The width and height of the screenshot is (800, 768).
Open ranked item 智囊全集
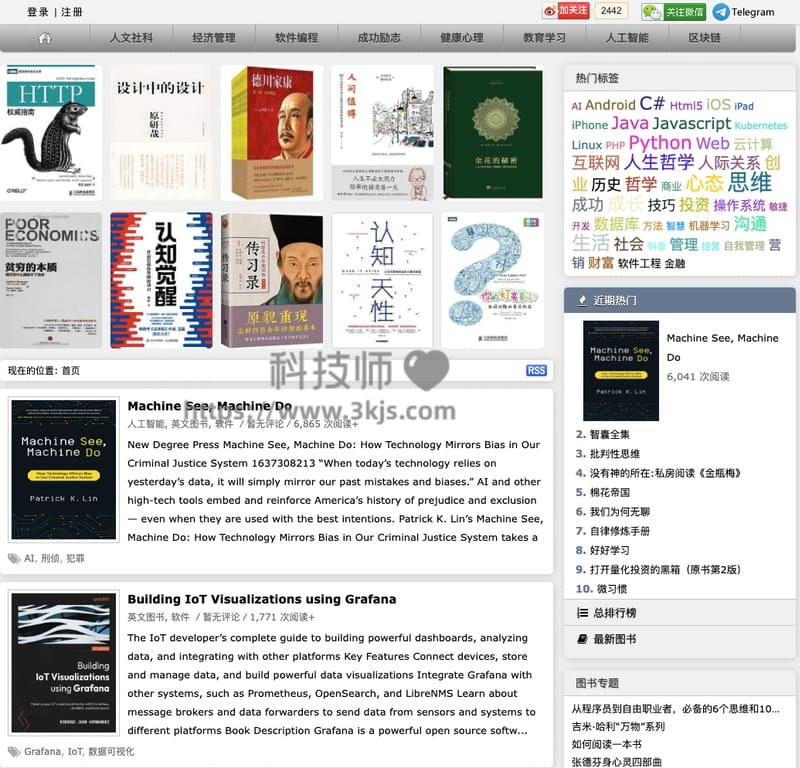click(x=610, y=435)
